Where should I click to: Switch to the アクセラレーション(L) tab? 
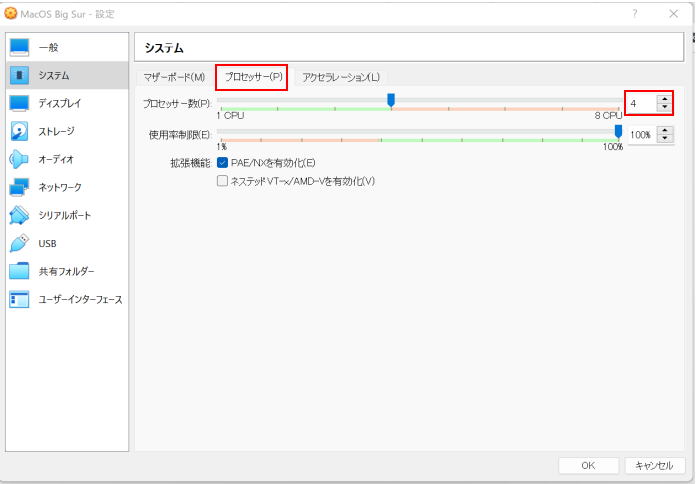click(x=341, y=77)
